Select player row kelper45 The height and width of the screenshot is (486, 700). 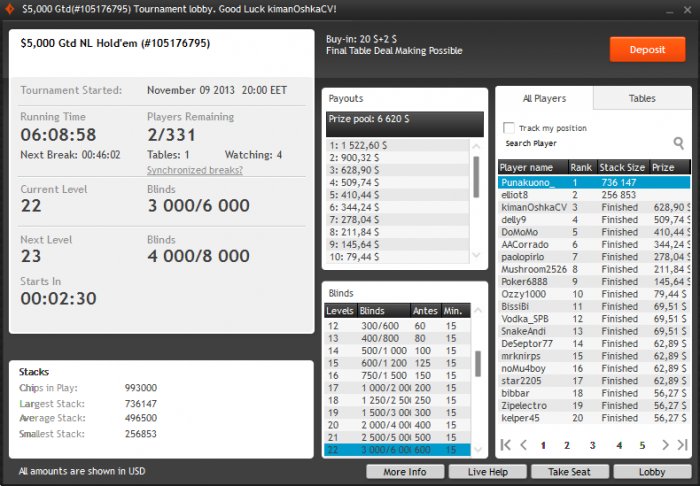[x=594, y=418]
